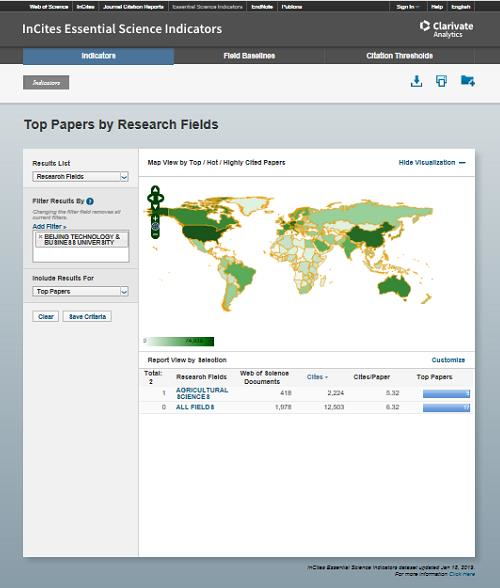Pan the map upward with arrow
Viewport: 500px width, 588px height.
click(x=155, y=189)
